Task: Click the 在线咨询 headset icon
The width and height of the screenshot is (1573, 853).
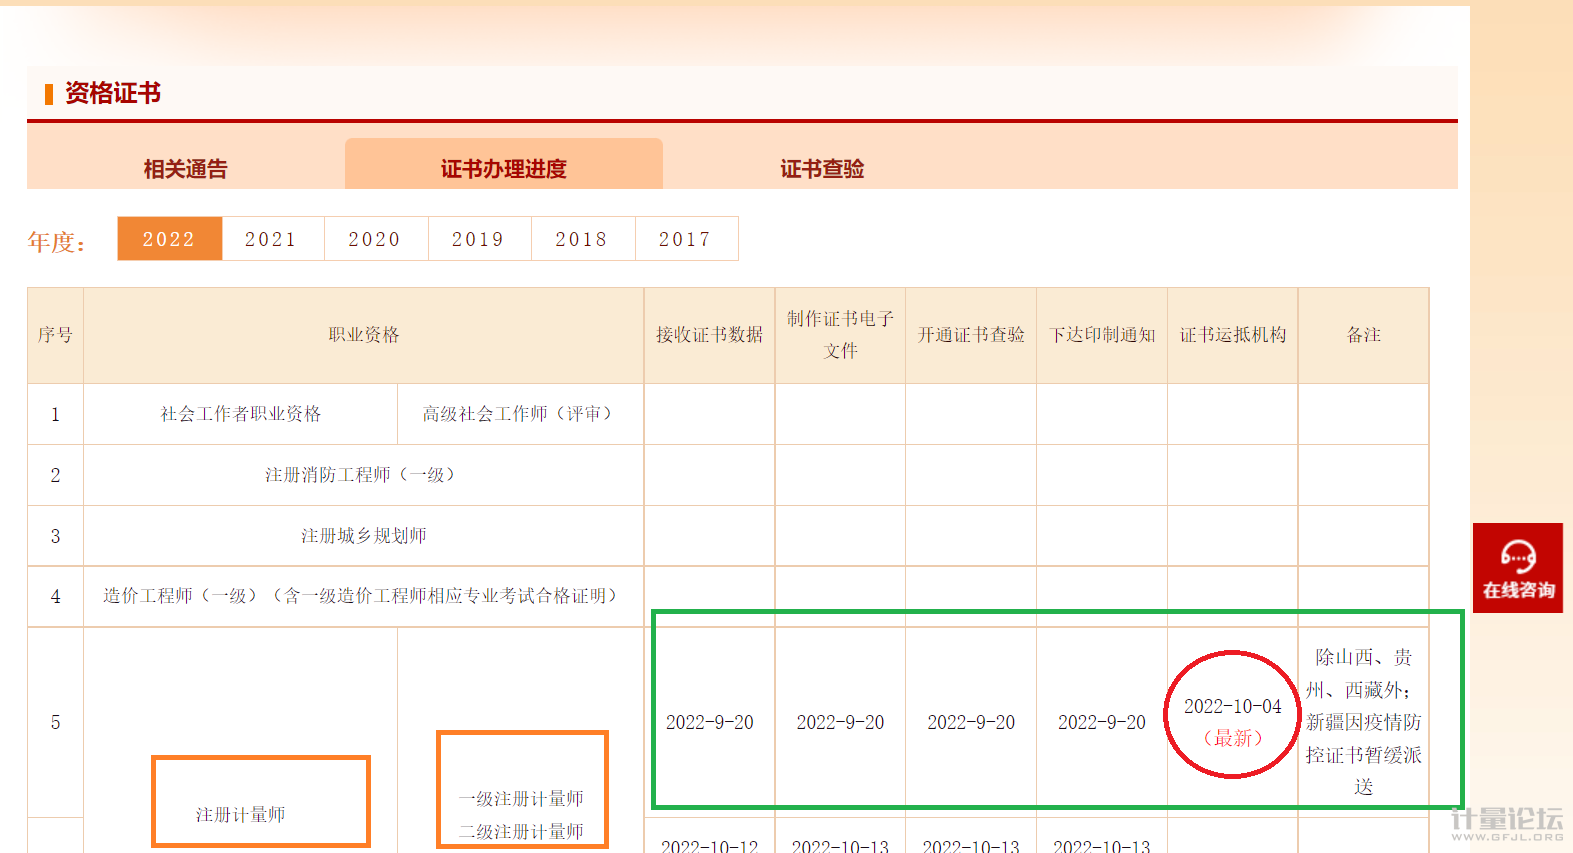Action: 1517,557
